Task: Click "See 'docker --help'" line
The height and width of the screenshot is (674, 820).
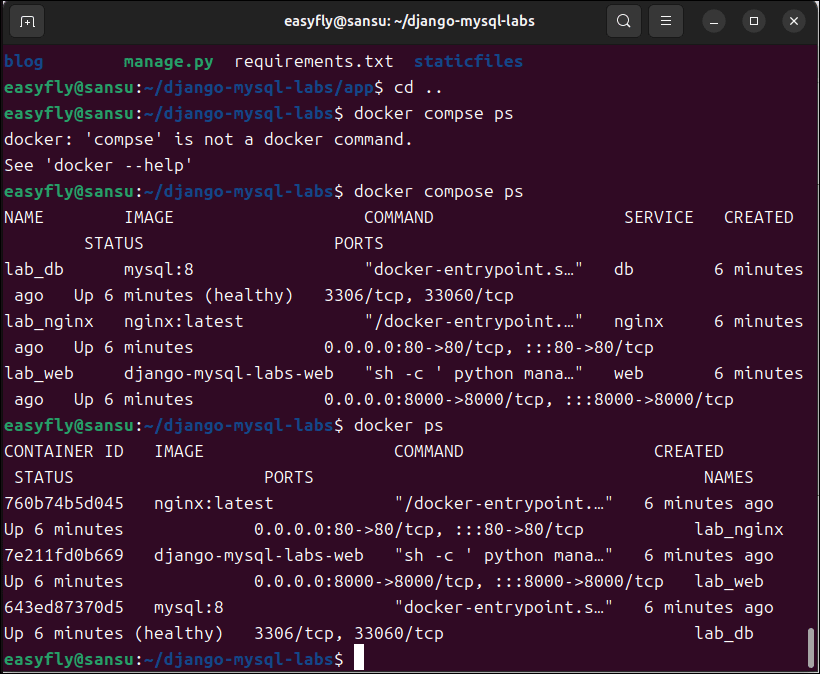Action: [98, 166]
